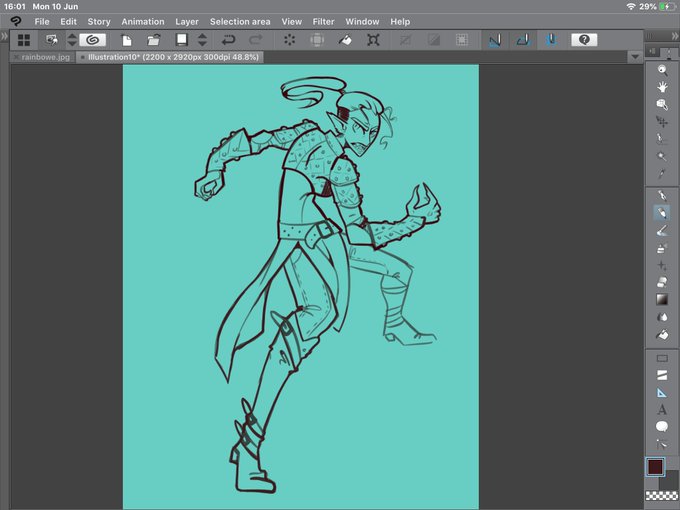The width and height of the screenshot is (680, 510).
Task: Toggle Snap to Grid
Action: (x=551, y=40)
